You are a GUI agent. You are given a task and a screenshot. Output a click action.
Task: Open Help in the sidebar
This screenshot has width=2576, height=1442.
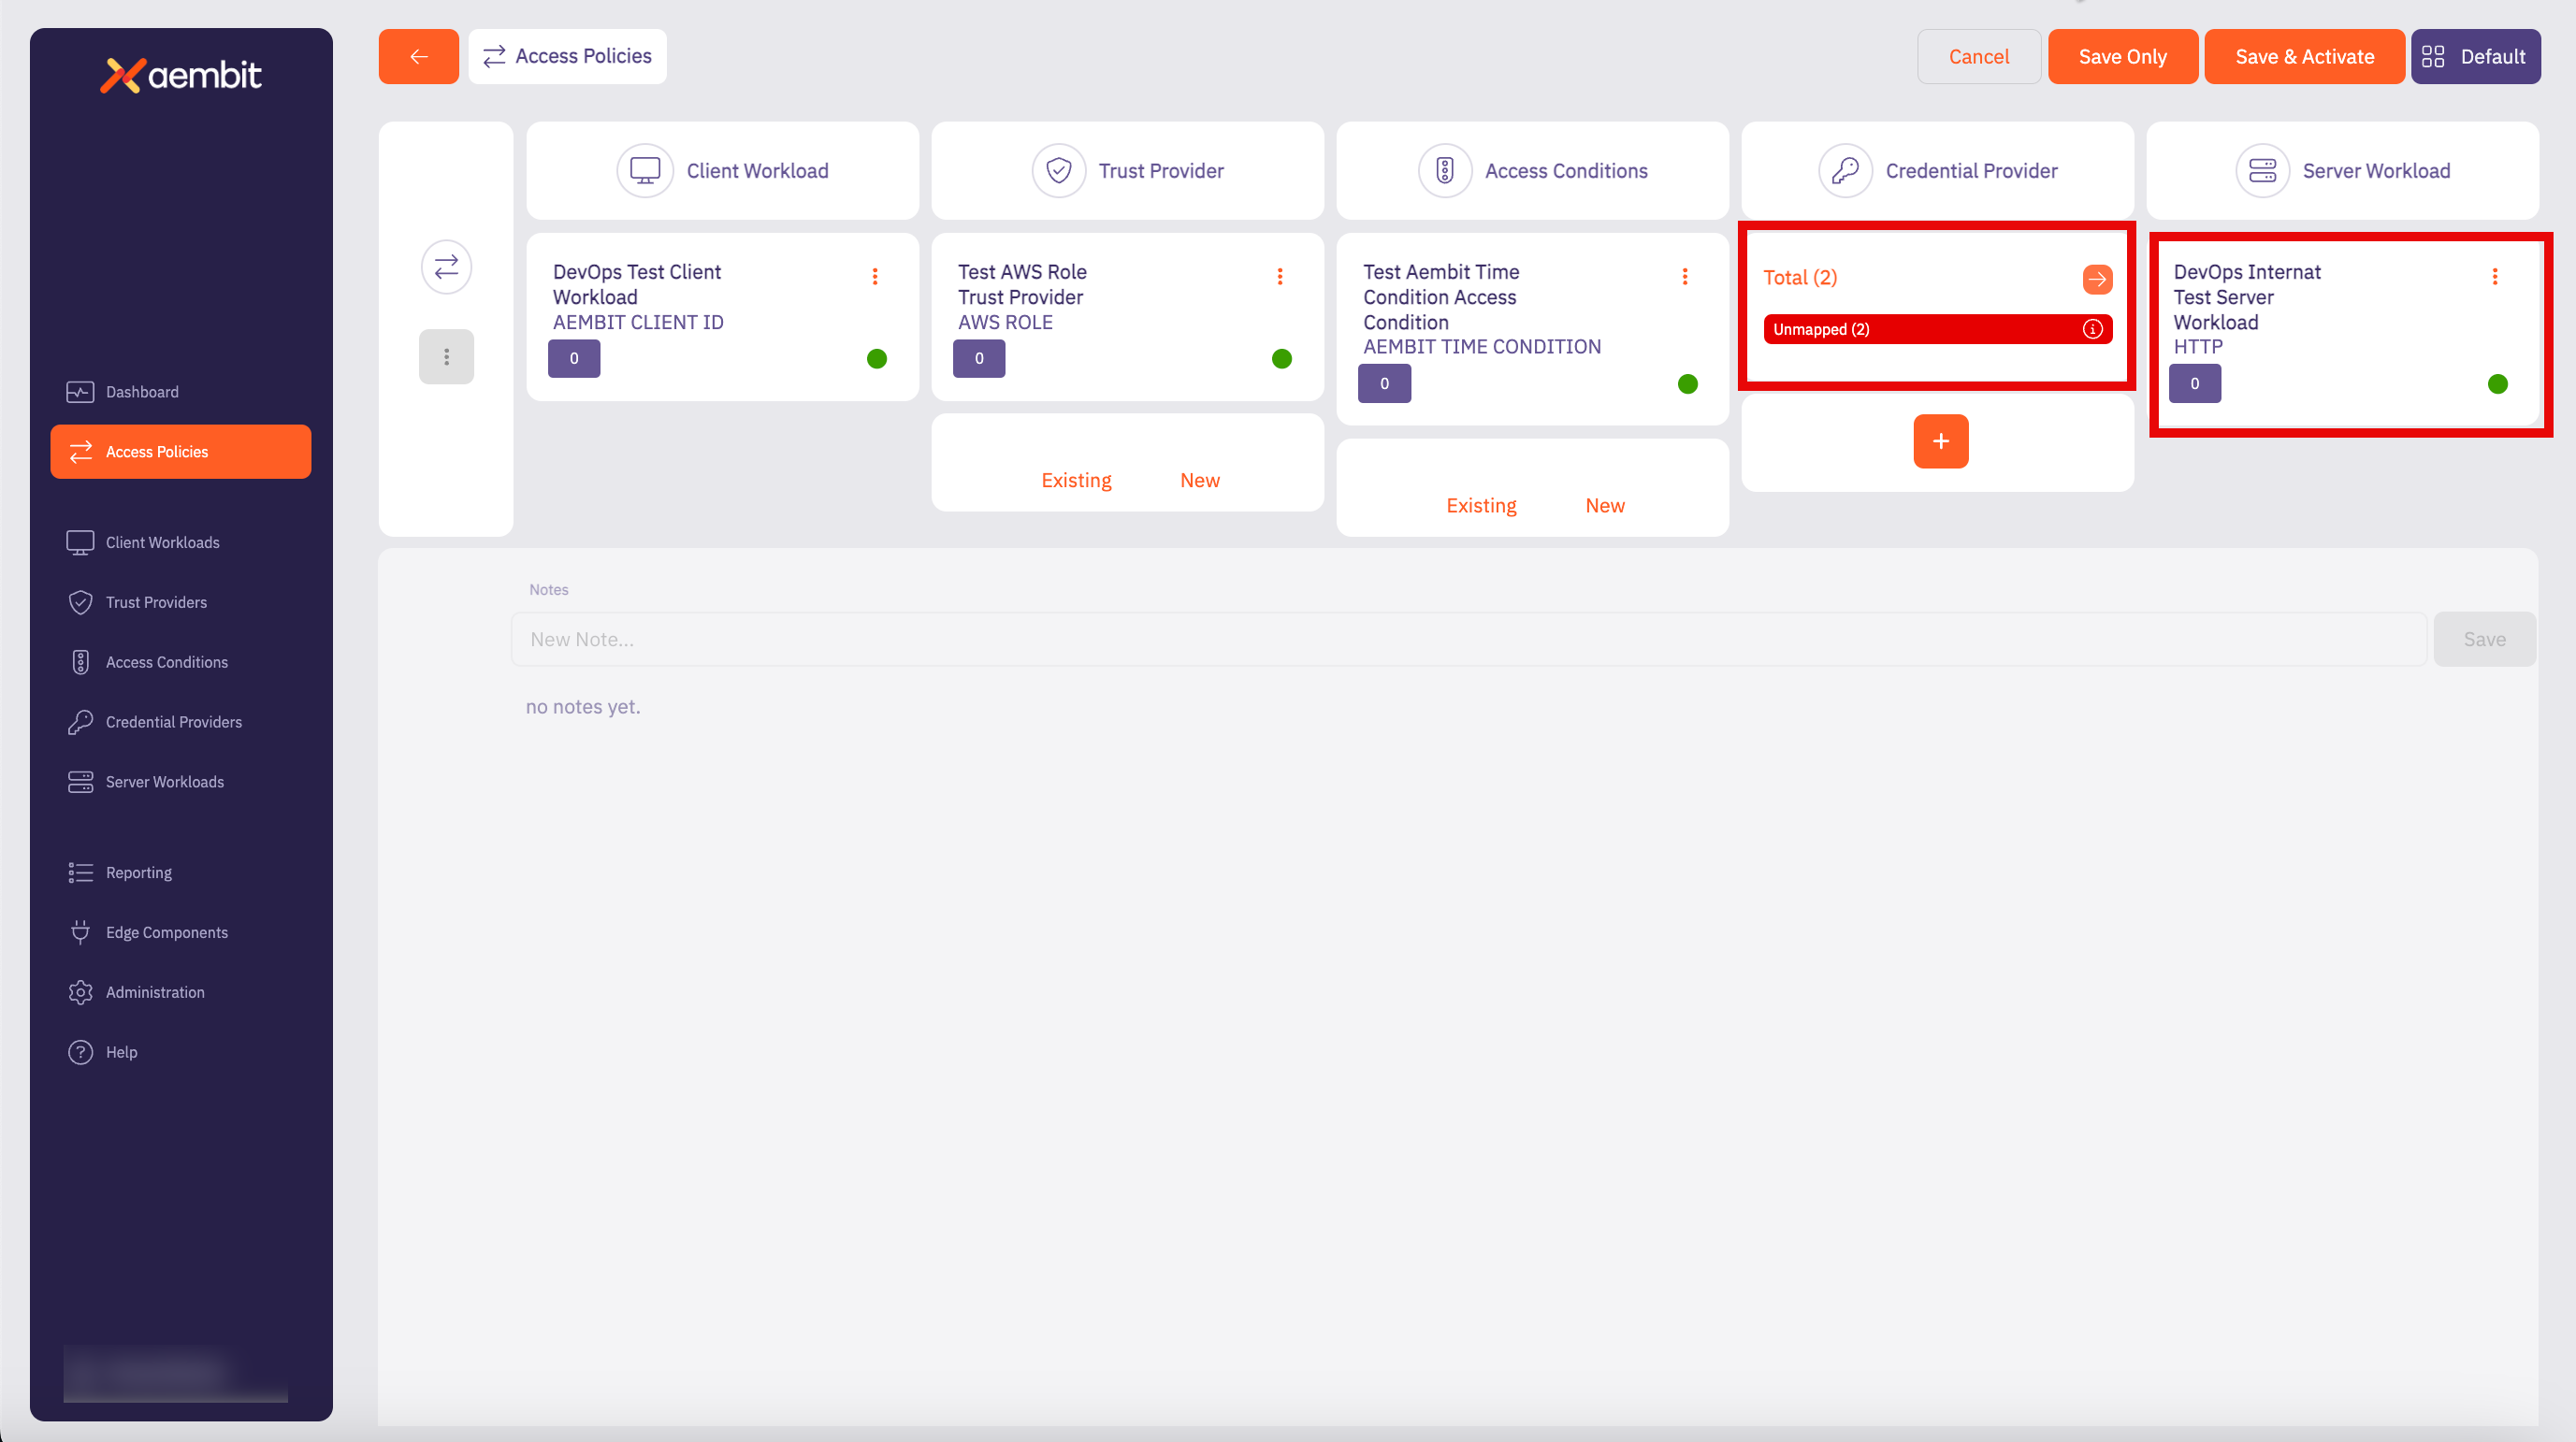point(180,1052)
